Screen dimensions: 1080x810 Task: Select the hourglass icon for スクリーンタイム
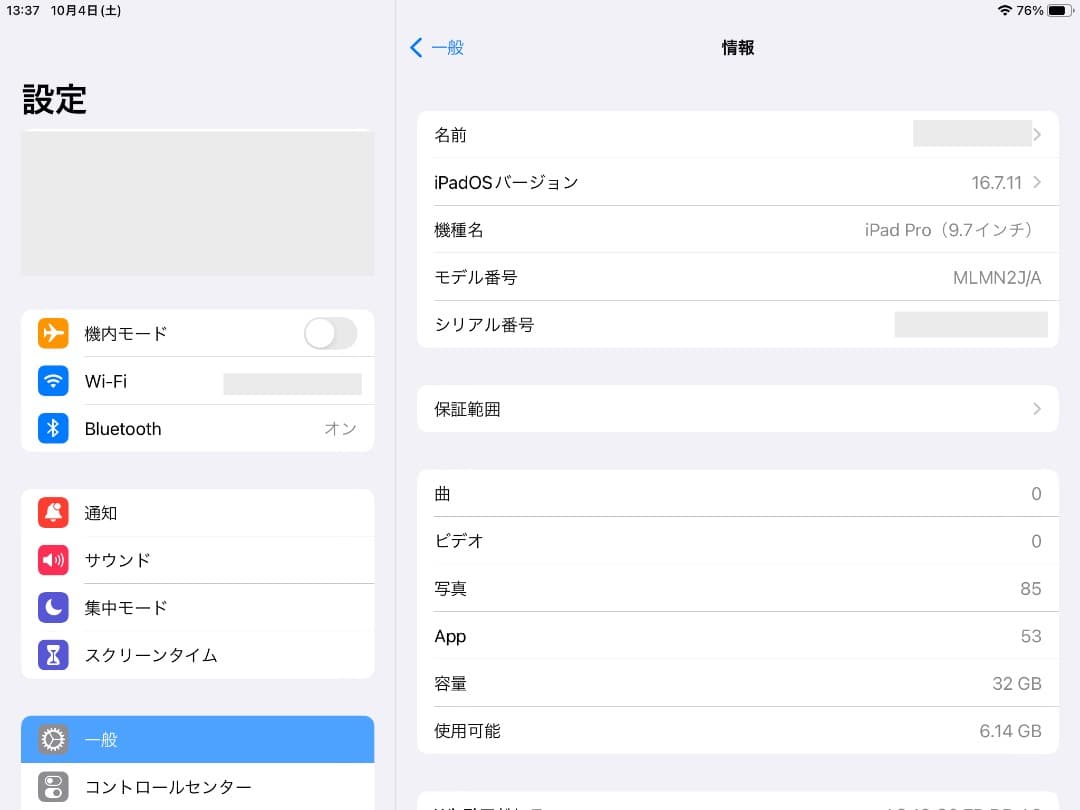pos(52,655)
